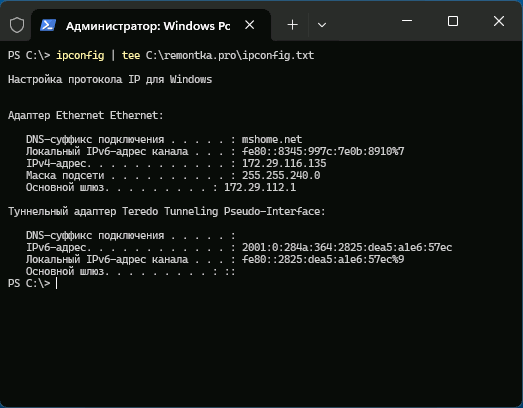Click the PowerShell icon on the tab
Viewport: 523px width, 408px height.
(48, 25)
